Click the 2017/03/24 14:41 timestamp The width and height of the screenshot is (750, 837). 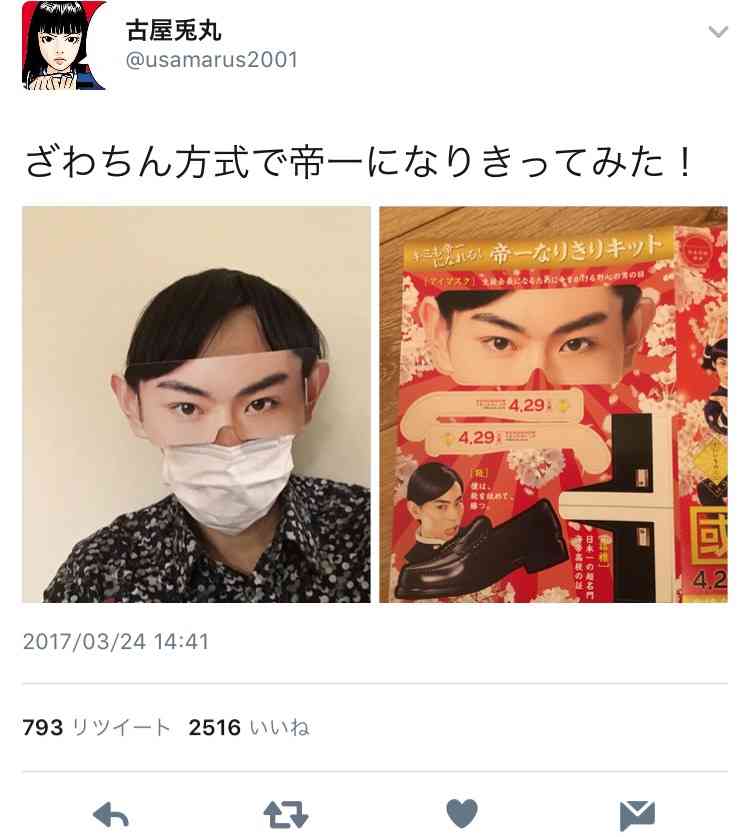pyautogui.click(x=116, y=641)
